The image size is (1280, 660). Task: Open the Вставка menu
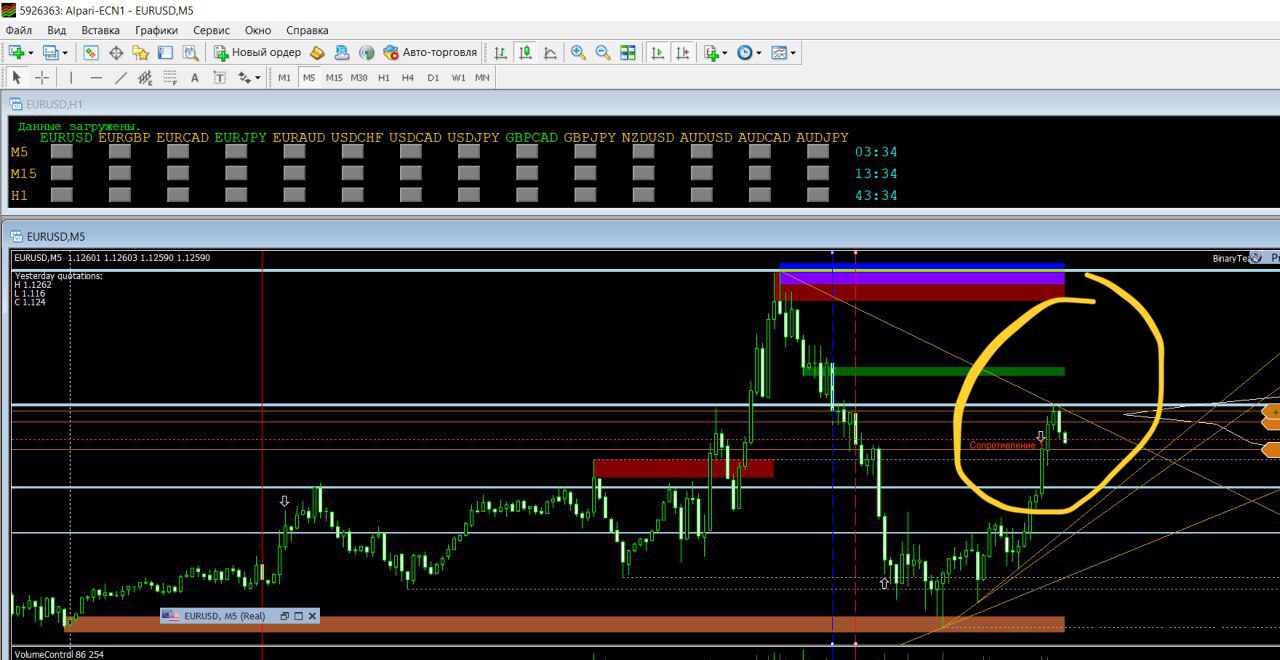[100, 30]
